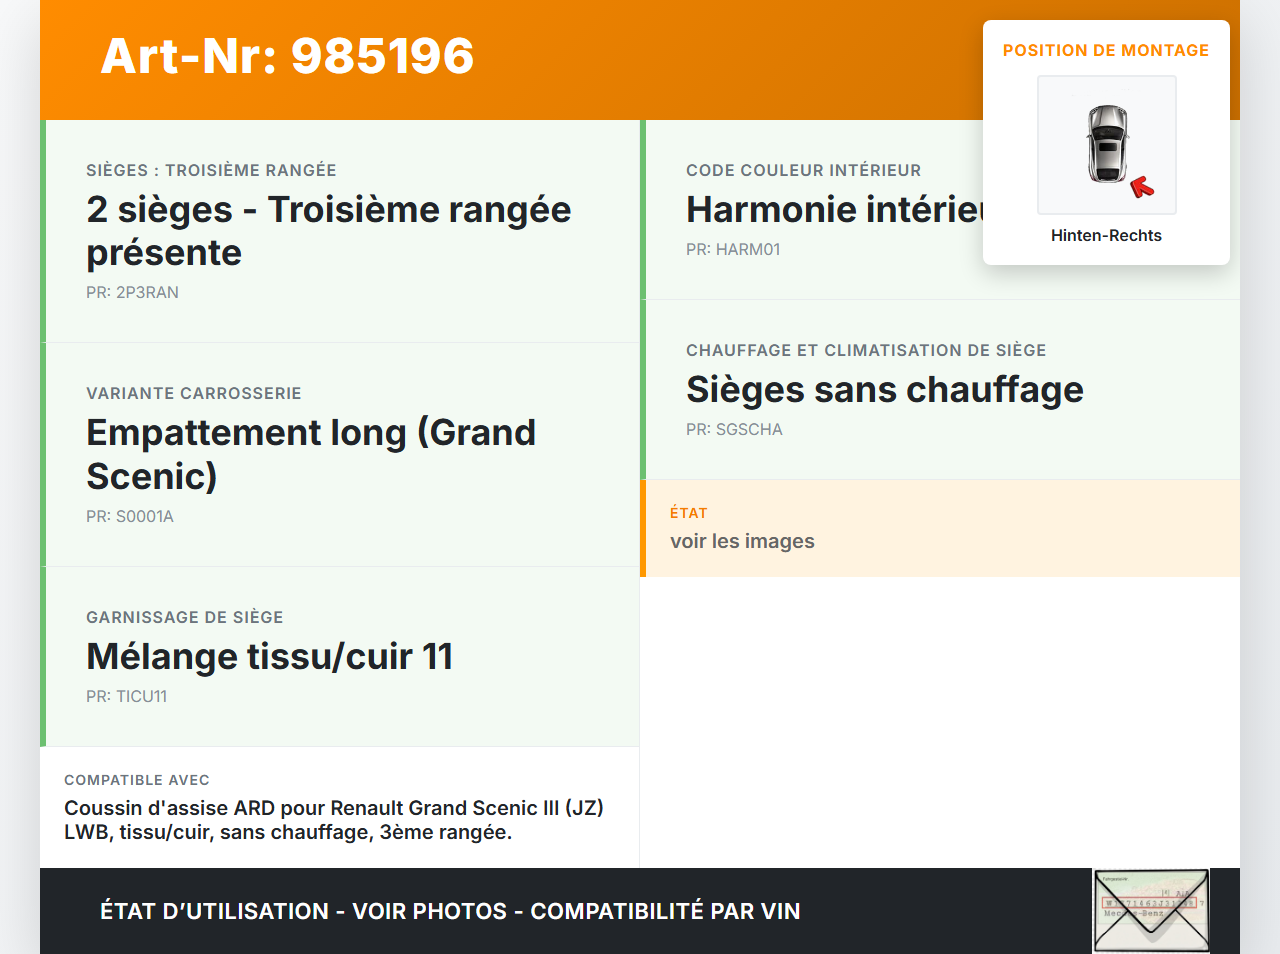1280x954 pixels.
Task: Open the Compatibilité par VIN menu entry
Action: [668, 912]
